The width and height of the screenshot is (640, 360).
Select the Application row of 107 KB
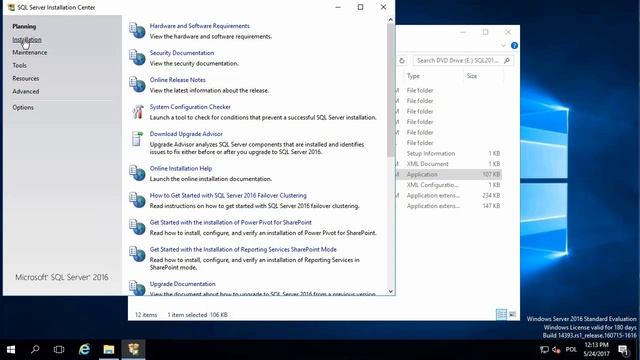tap(449, 174)
